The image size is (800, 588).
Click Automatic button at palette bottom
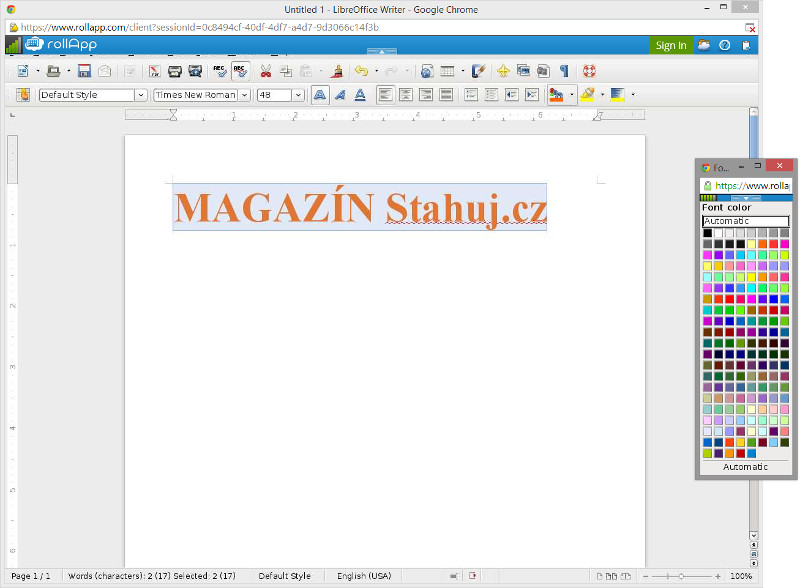(x=745, y=467)
